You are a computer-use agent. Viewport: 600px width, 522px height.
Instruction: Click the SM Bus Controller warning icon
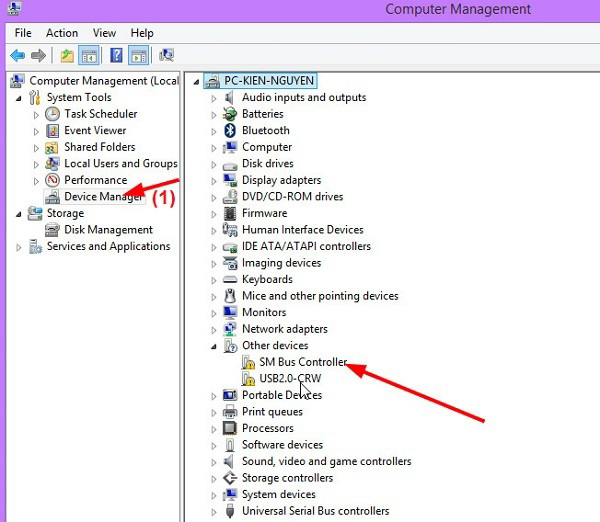point(249,362)
